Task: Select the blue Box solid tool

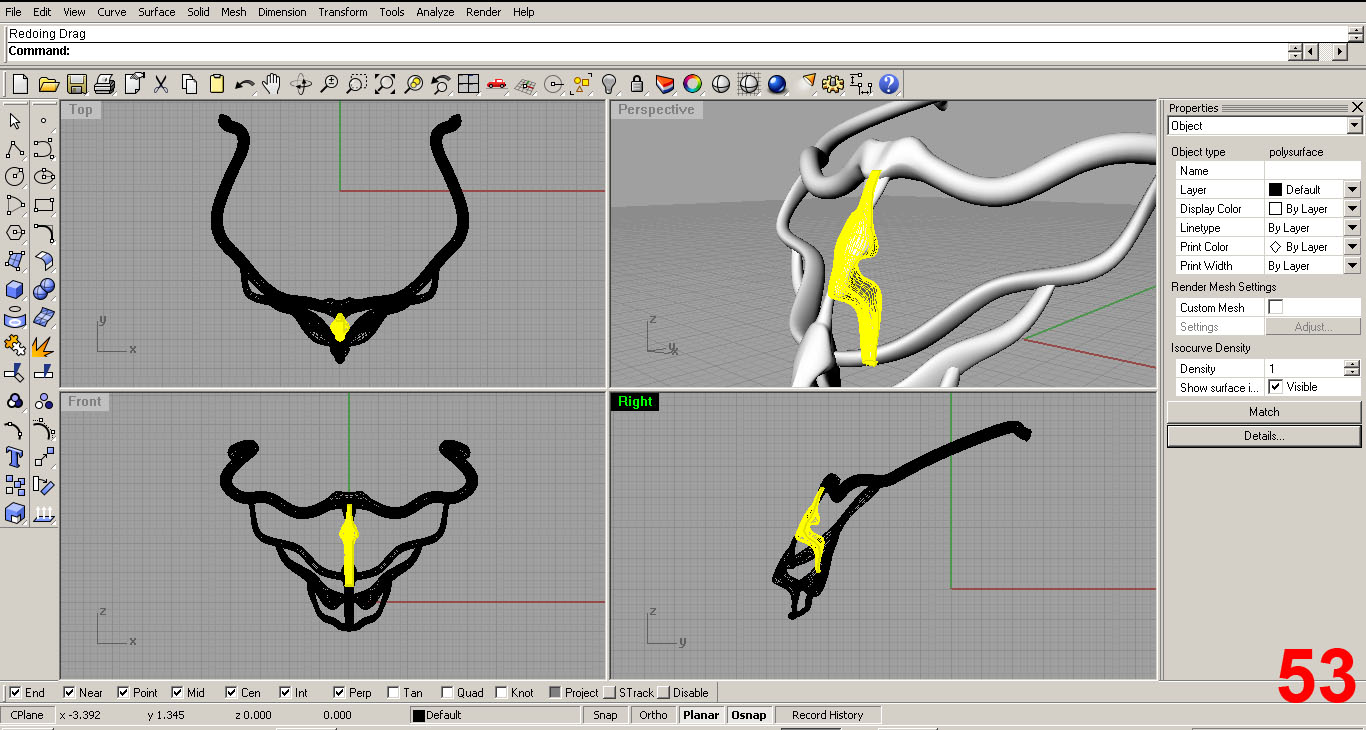Action: (15, 289)
